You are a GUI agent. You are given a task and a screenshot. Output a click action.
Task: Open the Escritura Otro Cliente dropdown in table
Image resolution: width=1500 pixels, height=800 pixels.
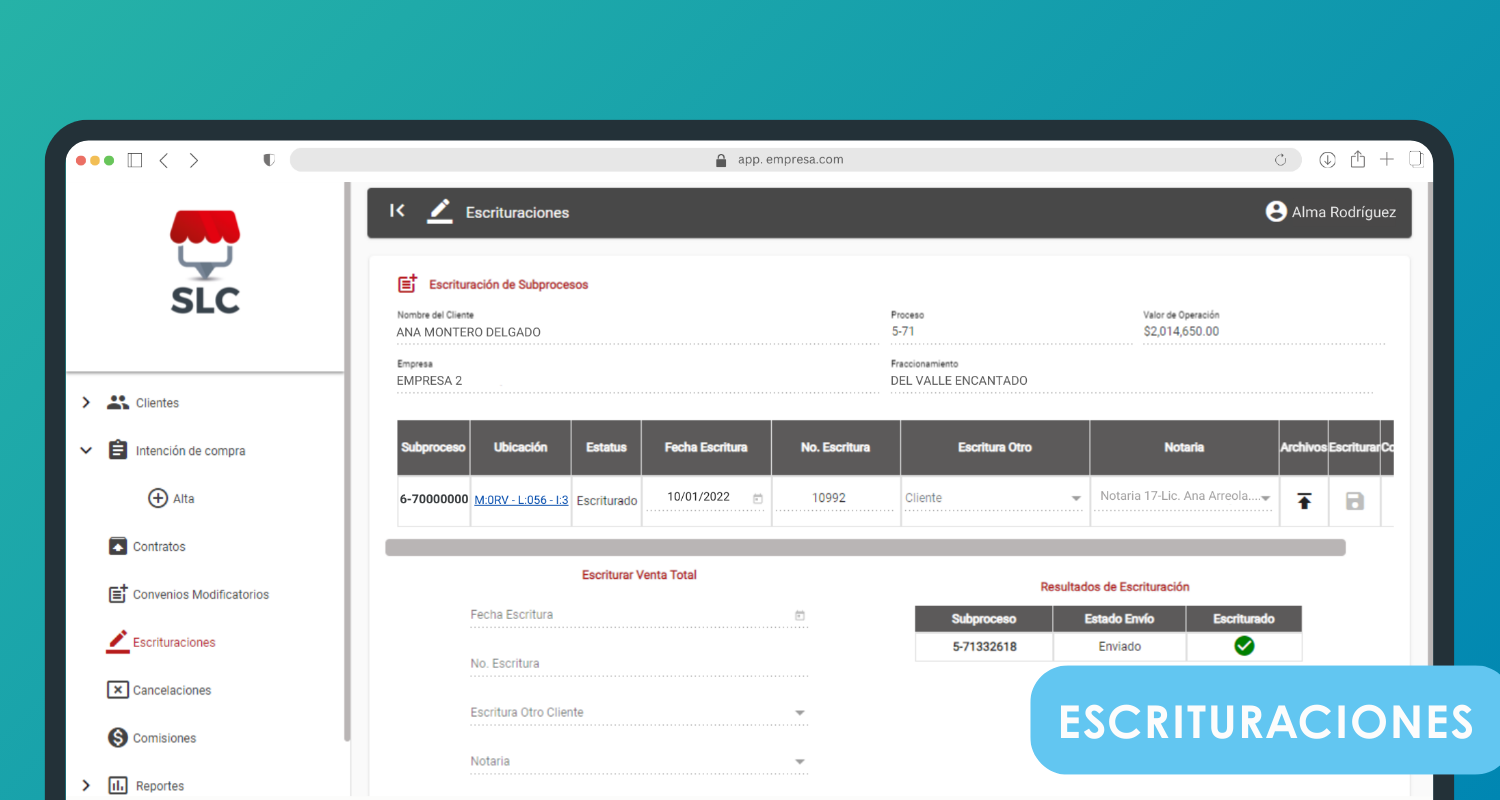coord(1076,498)
